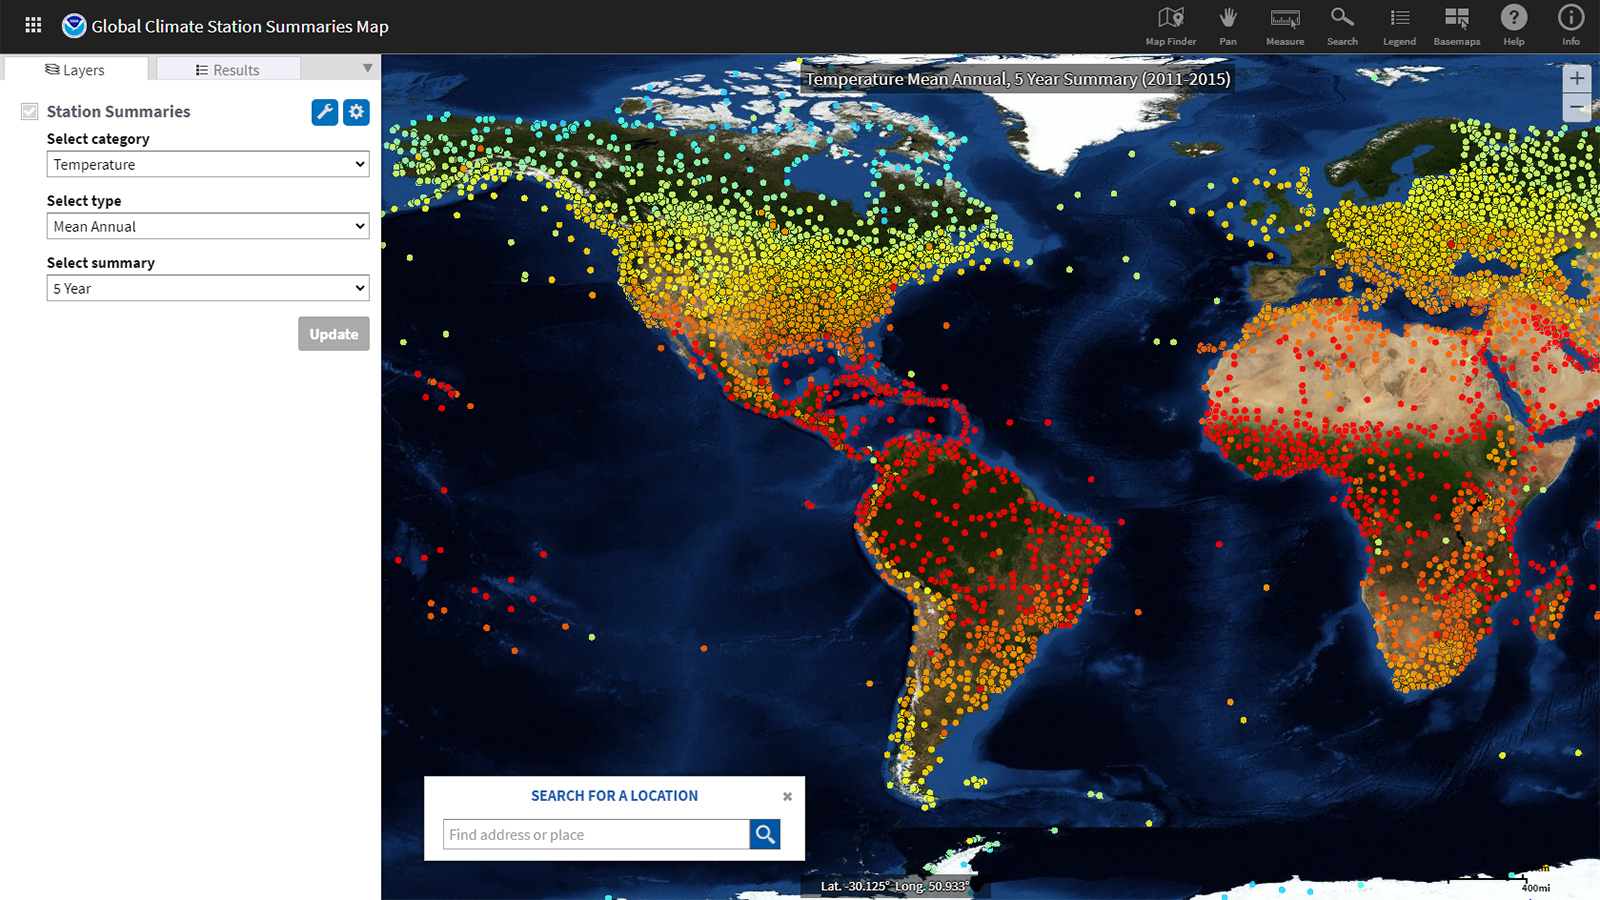1600x900 pixels.
Task: Open the Select category dropdown
Action: [207, 164]
